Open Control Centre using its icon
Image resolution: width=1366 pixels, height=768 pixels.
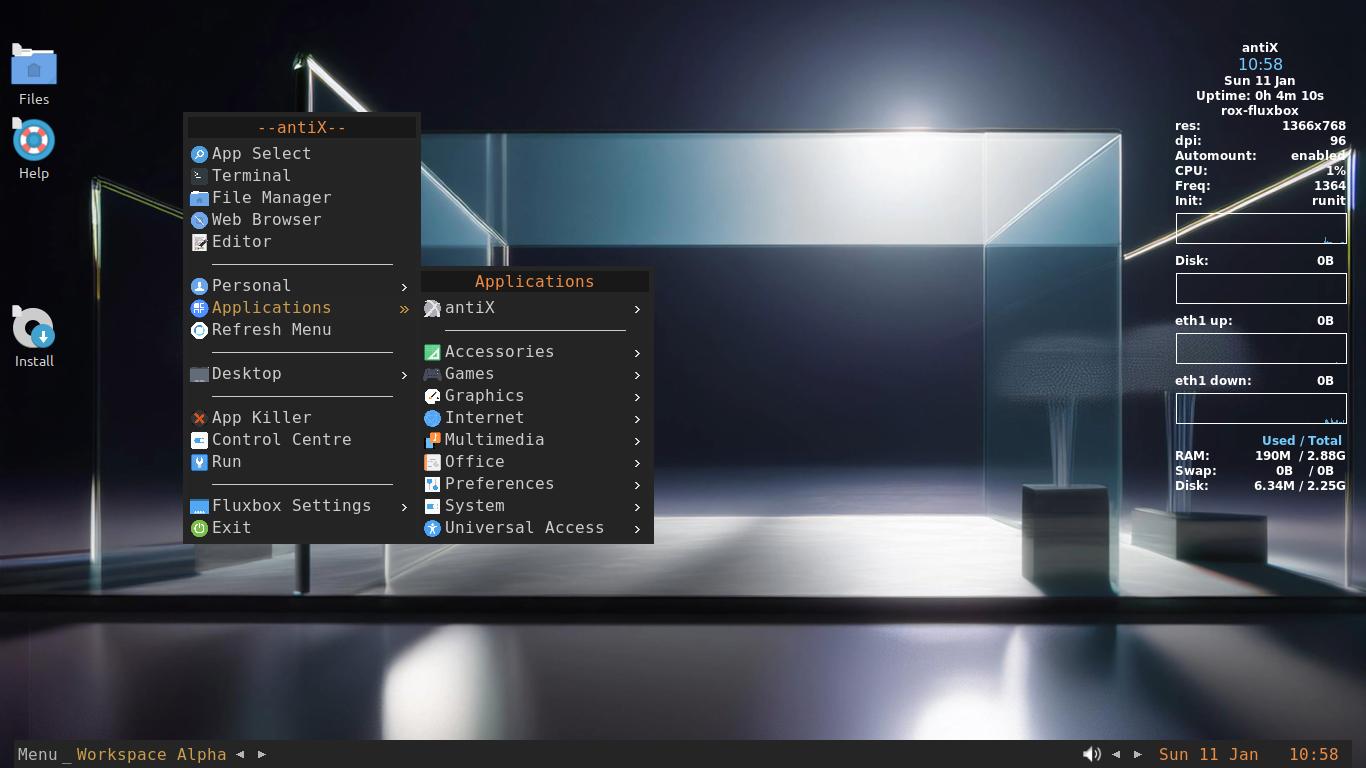pos(199,439)
